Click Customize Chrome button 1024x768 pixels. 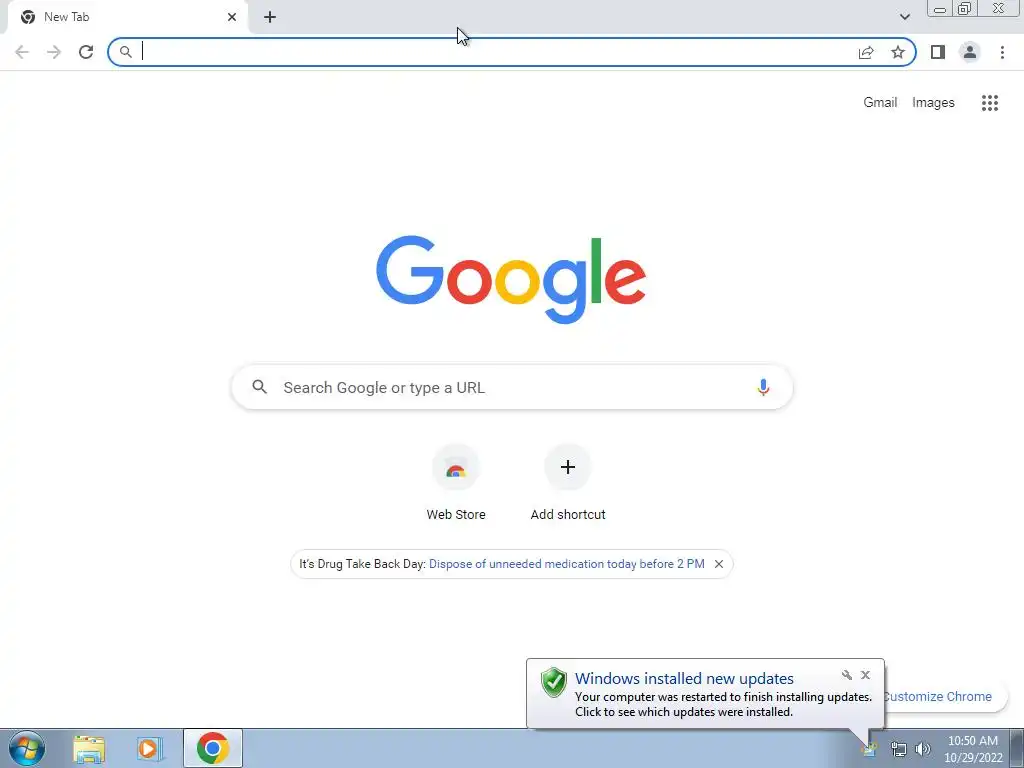pos(944,697)
